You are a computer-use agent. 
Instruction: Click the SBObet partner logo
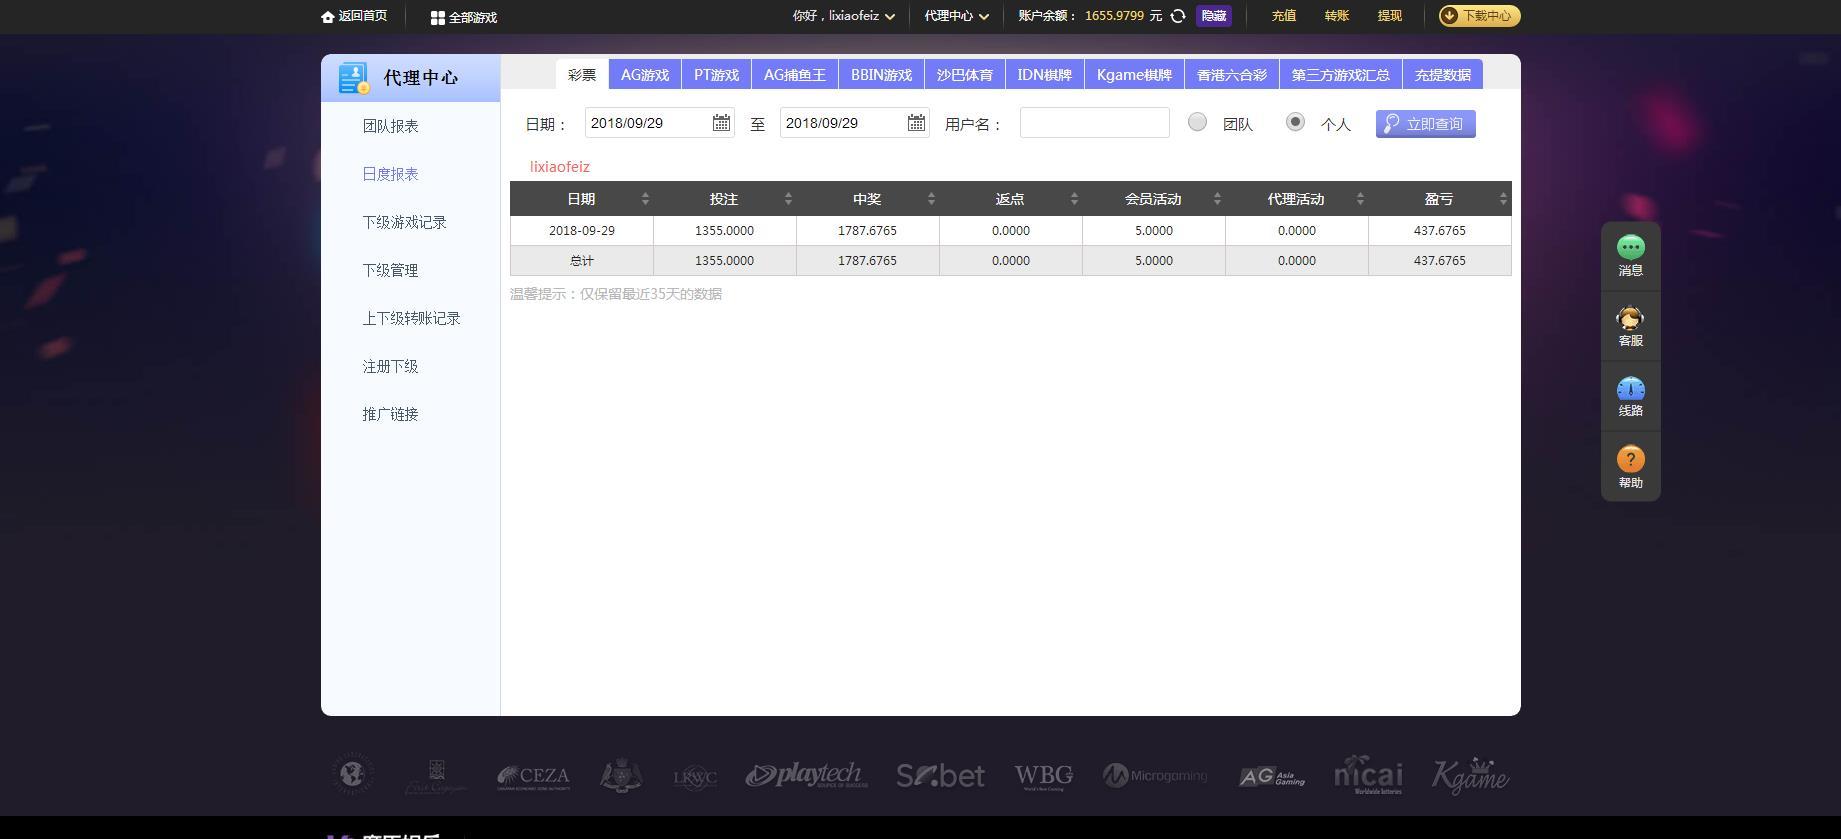coord(940,775)
